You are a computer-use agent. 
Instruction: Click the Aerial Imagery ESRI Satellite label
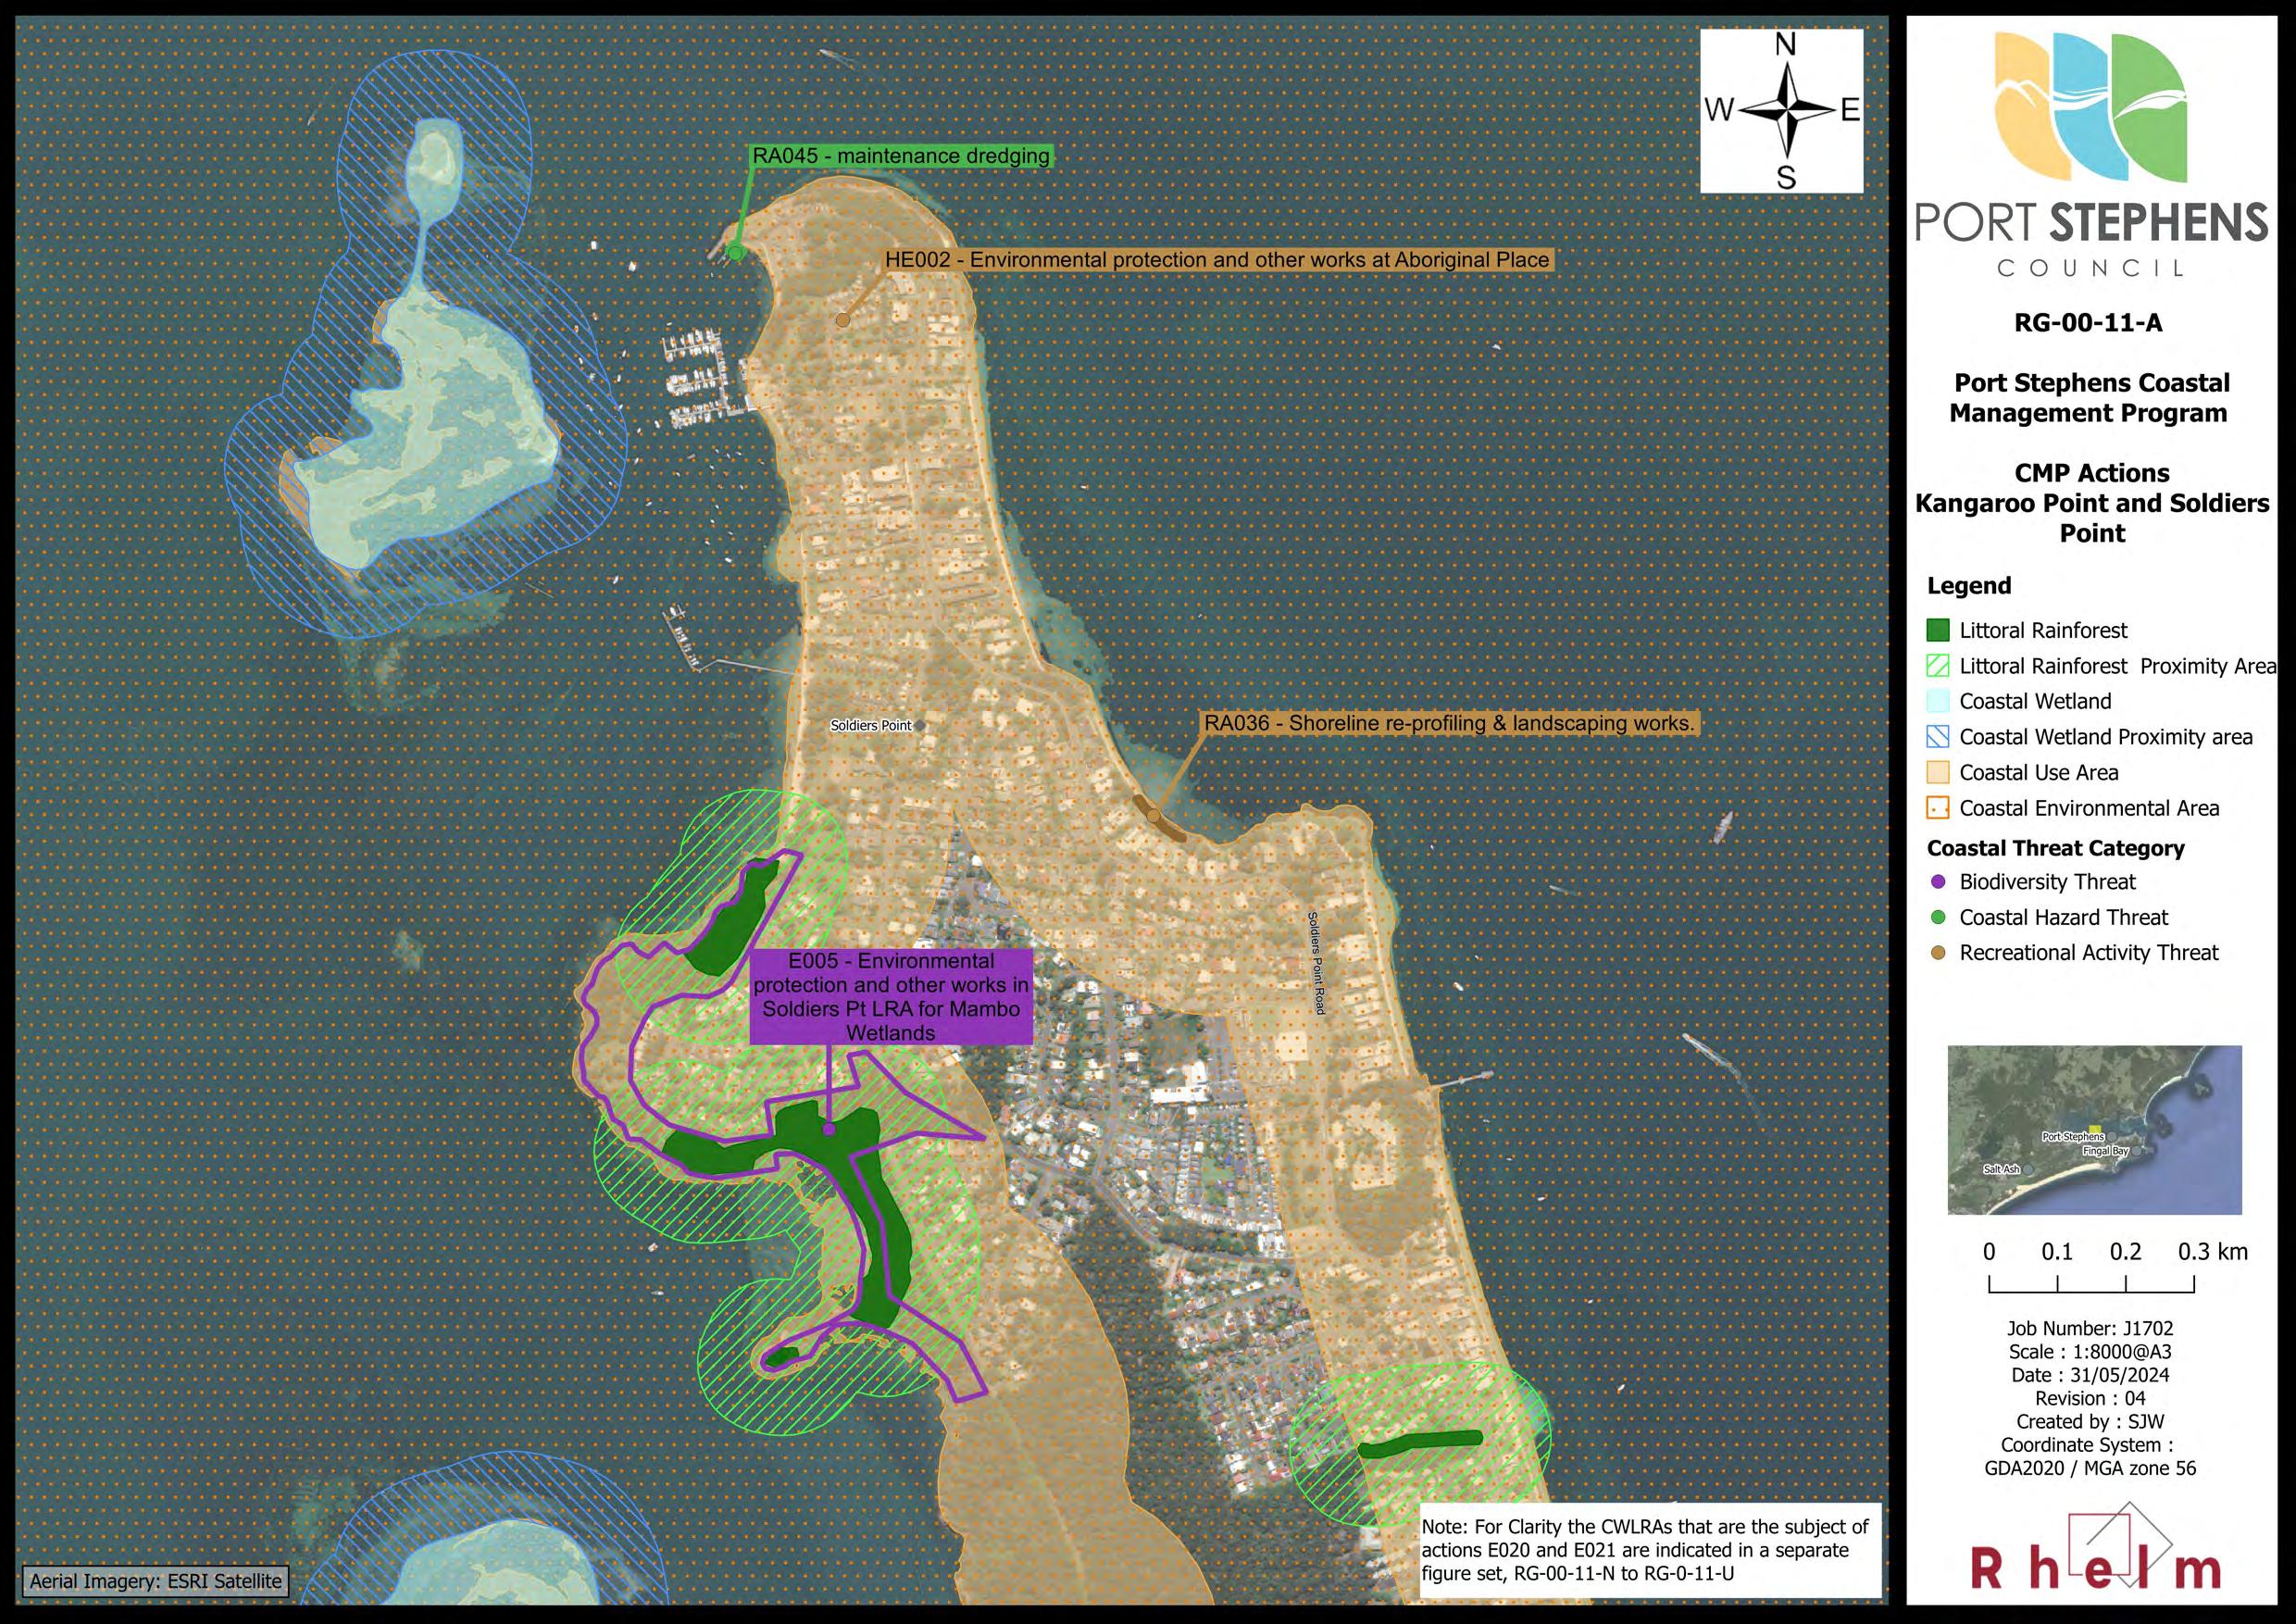click(x=155, y=1581)
